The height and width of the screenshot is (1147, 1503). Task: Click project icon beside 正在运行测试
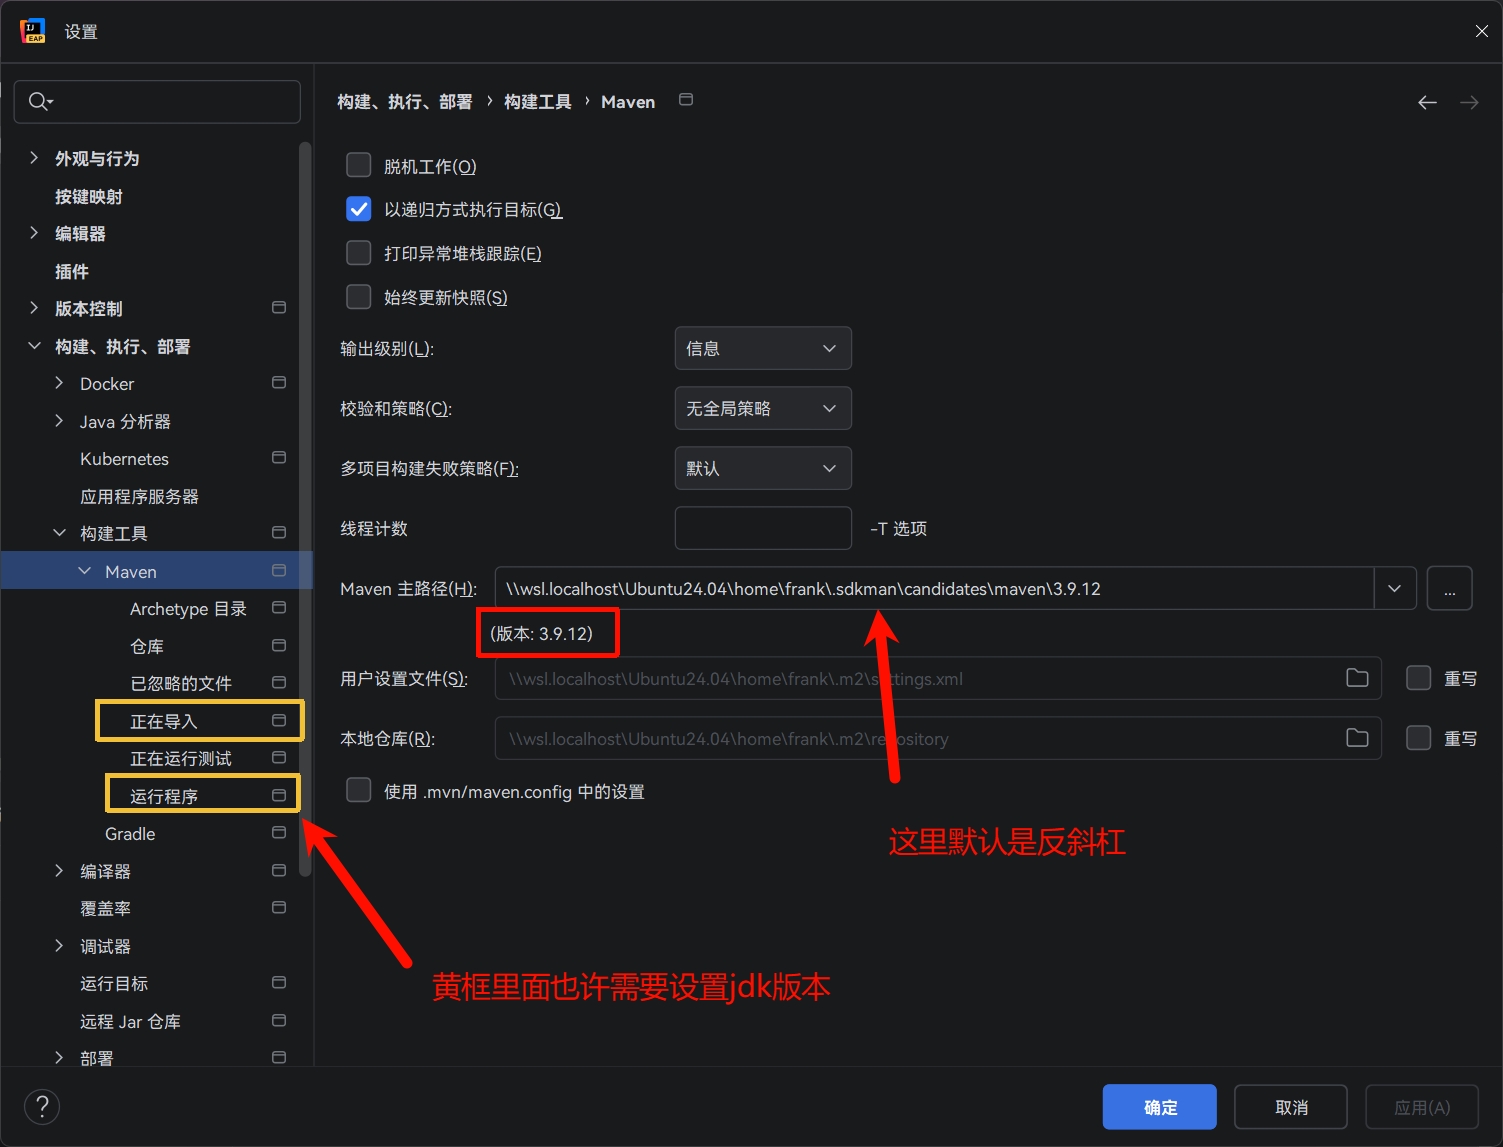[x=279, y=758]
